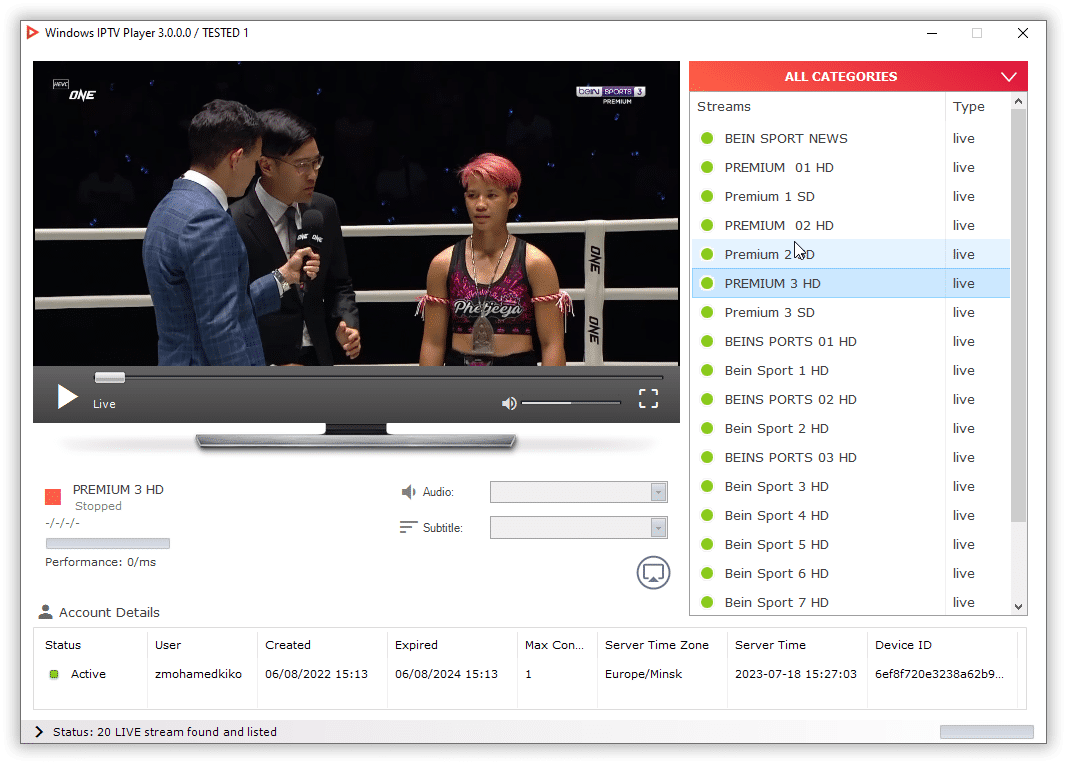1067x764 pixels.
Task: Click the Type column header
Action: point(968,107)
